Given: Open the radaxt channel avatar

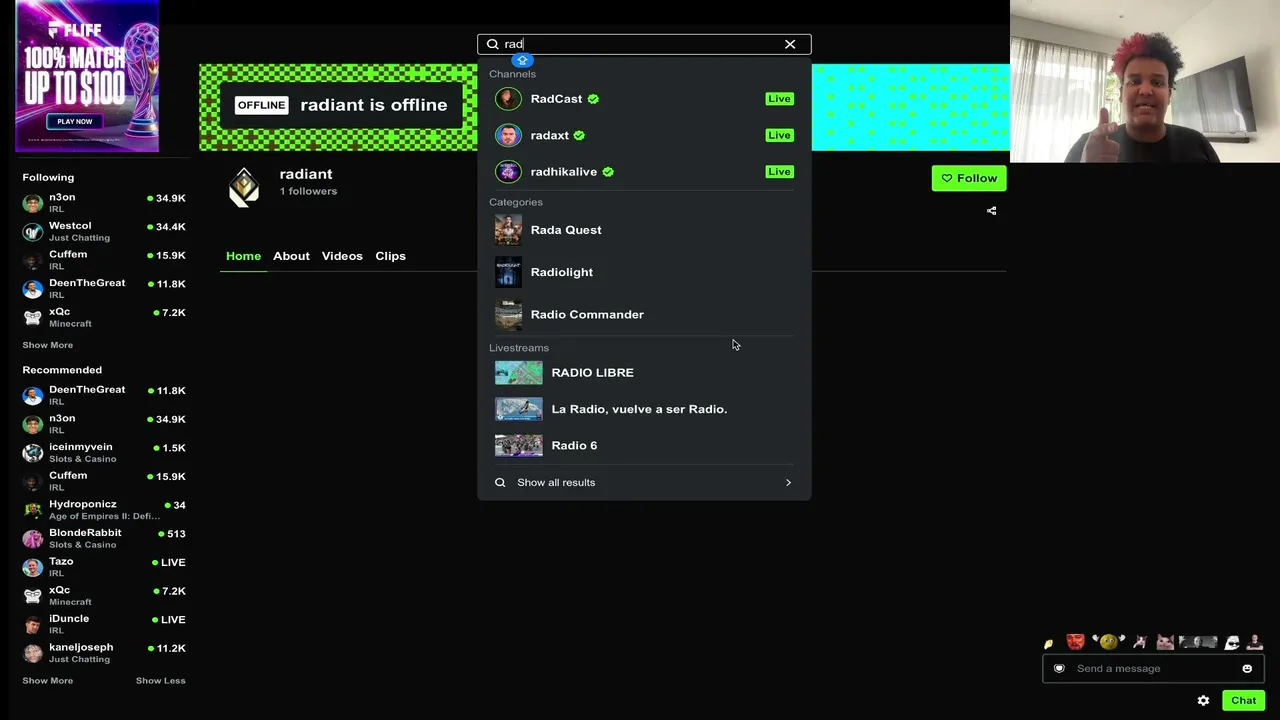Looking at the screenshot, I should point(508,135).
